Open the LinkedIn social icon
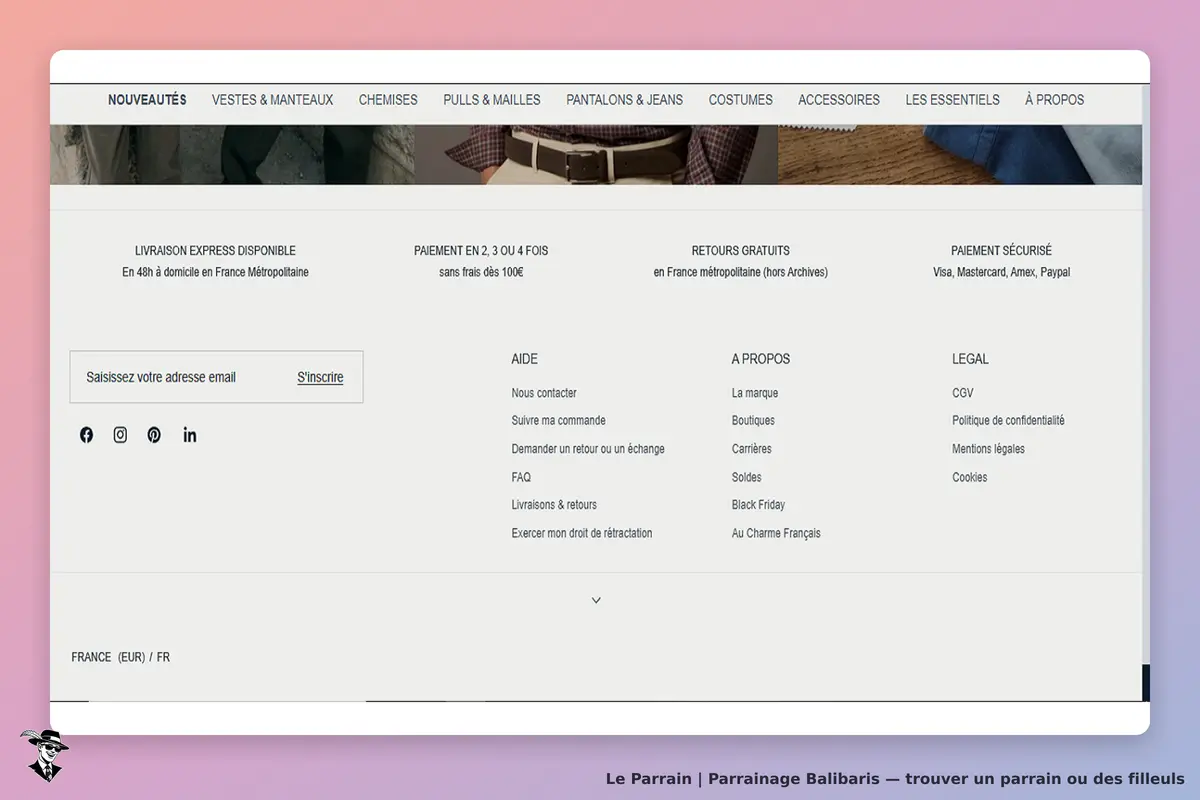This screenshot has width=1200, height=800. [190, 435]
